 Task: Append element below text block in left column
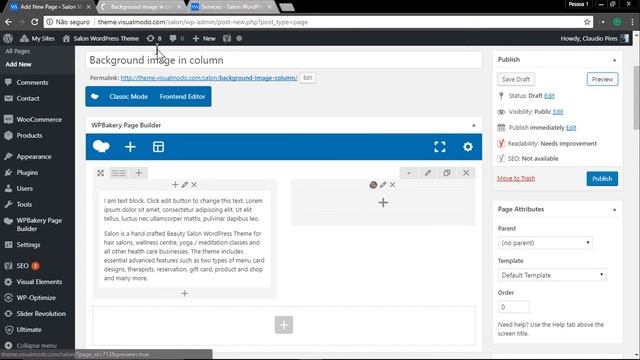[x=184, y=293]
